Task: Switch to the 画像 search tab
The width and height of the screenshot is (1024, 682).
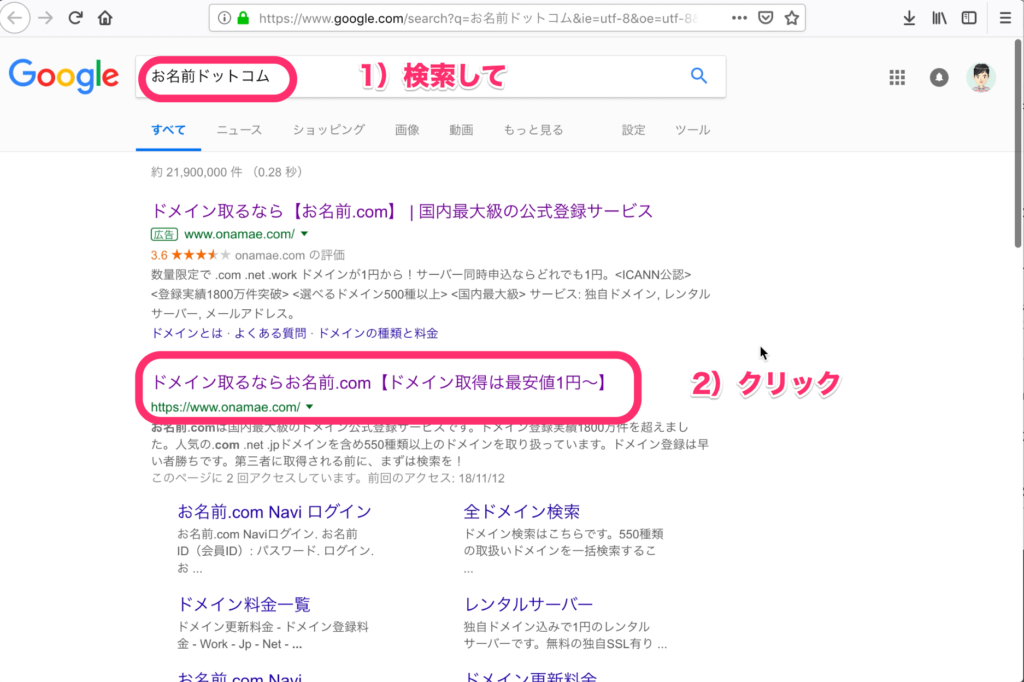Action: 407,129
